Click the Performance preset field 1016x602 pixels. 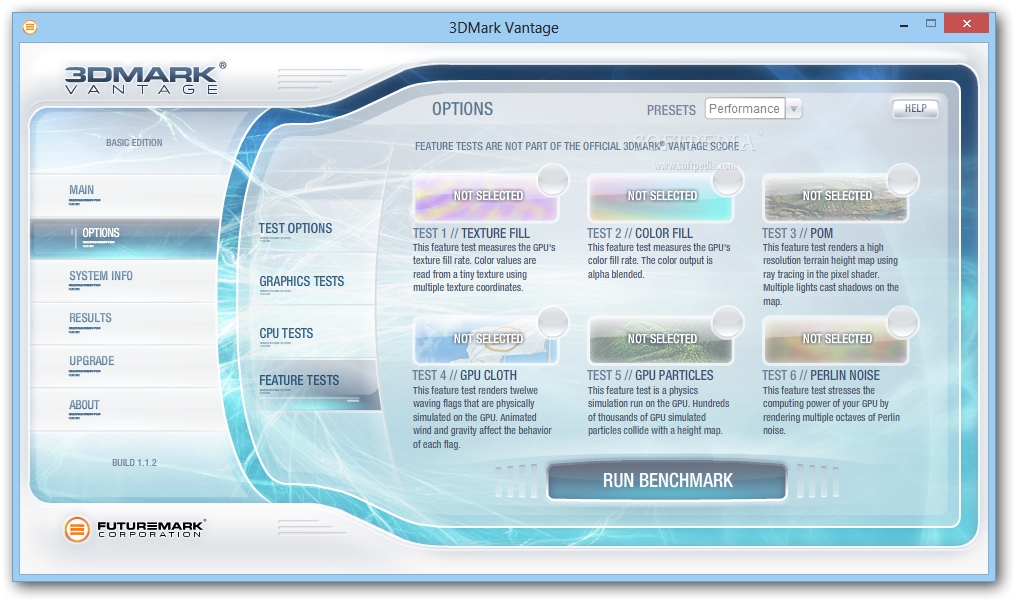[x=745, y=109]
